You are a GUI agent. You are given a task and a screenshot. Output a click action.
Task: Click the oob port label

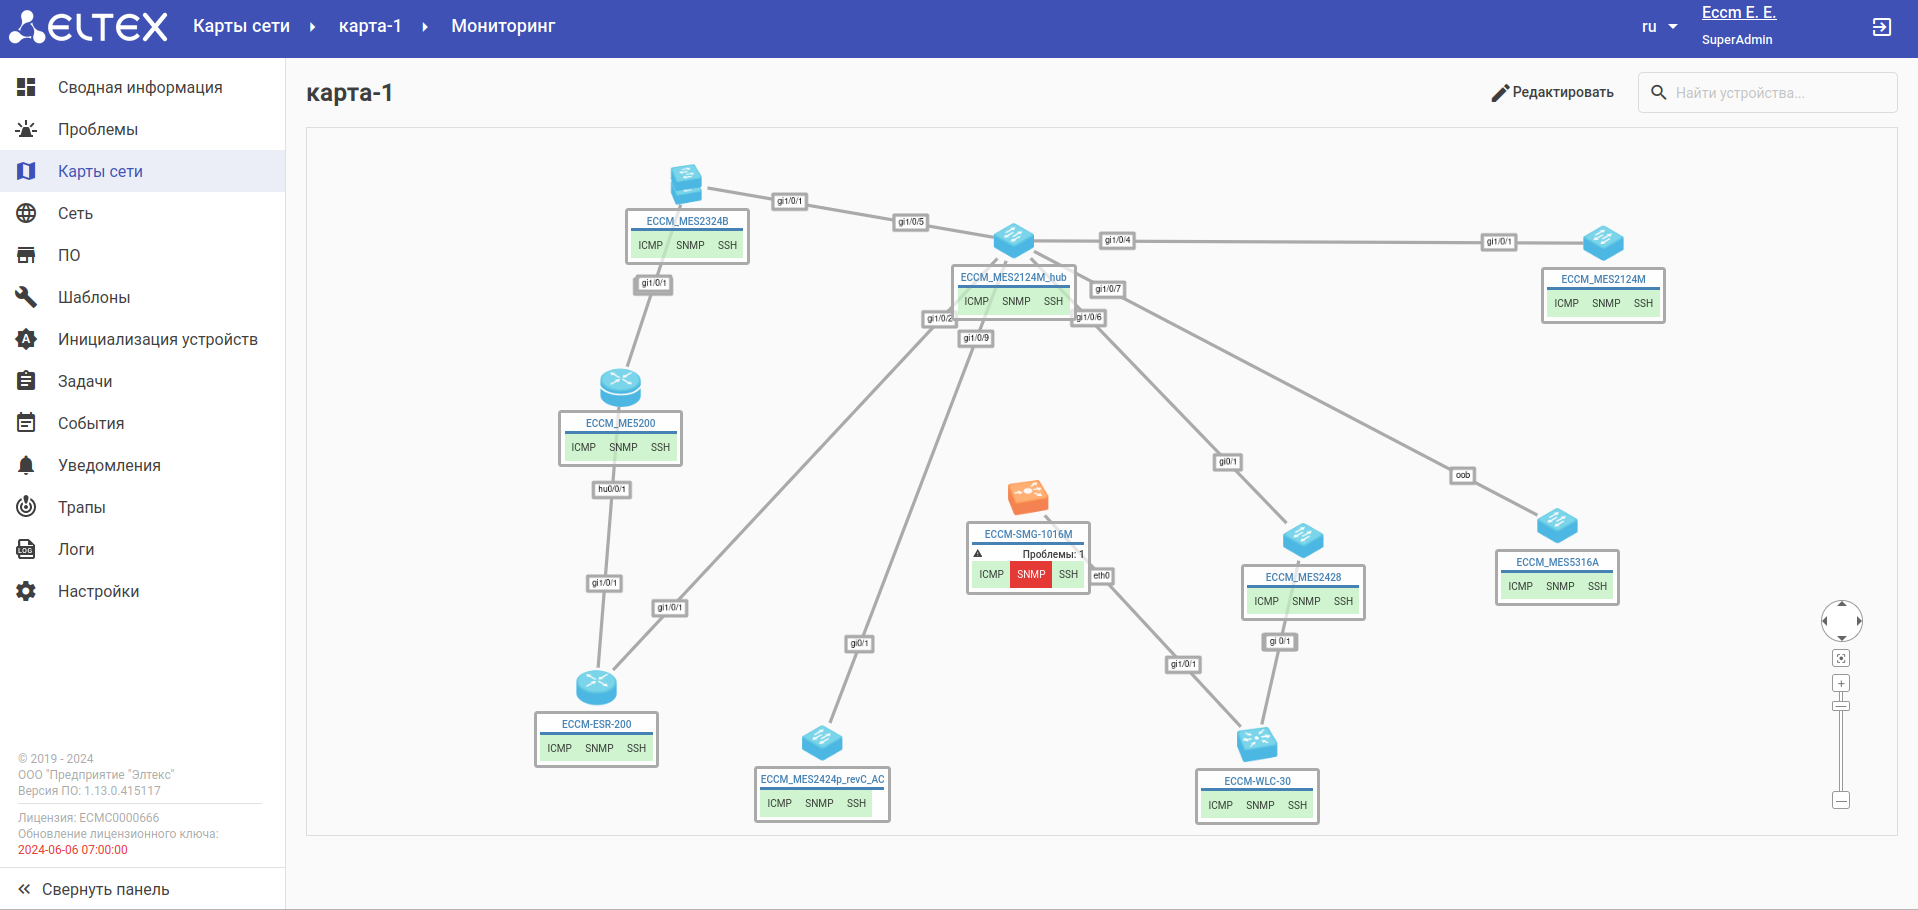(1463, 475)
